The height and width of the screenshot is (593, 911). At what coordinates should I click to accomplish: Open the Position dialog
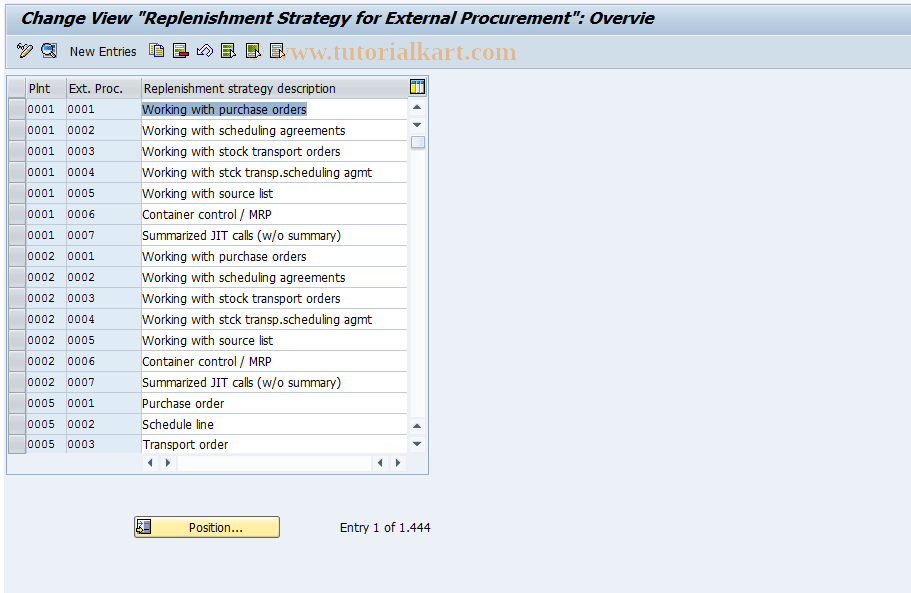(x=206, y=527)
